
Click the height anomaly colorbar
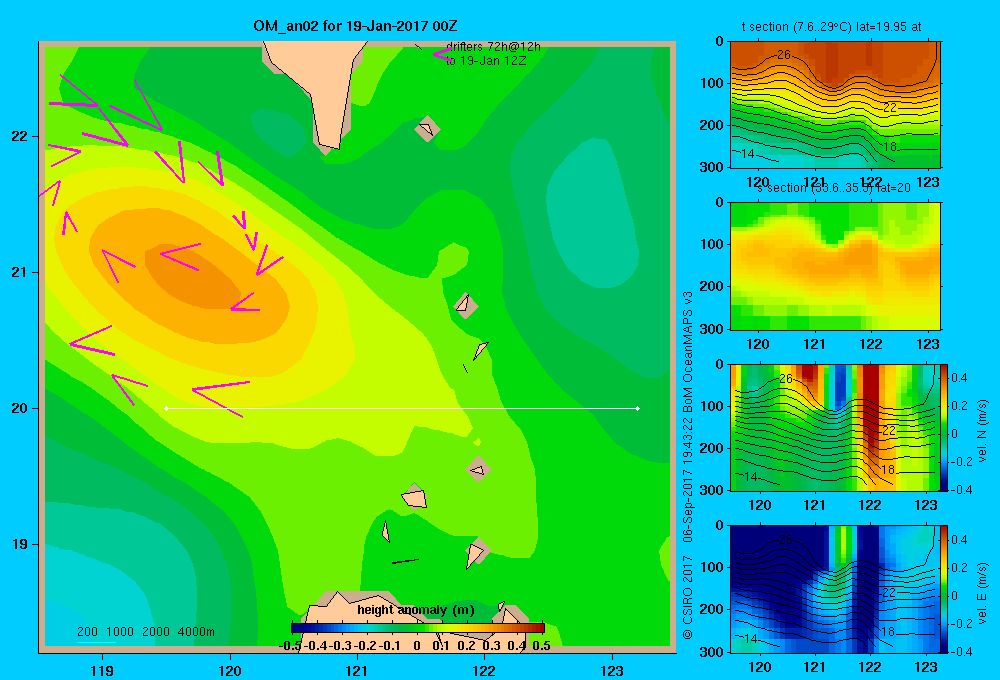click(418, 628)
